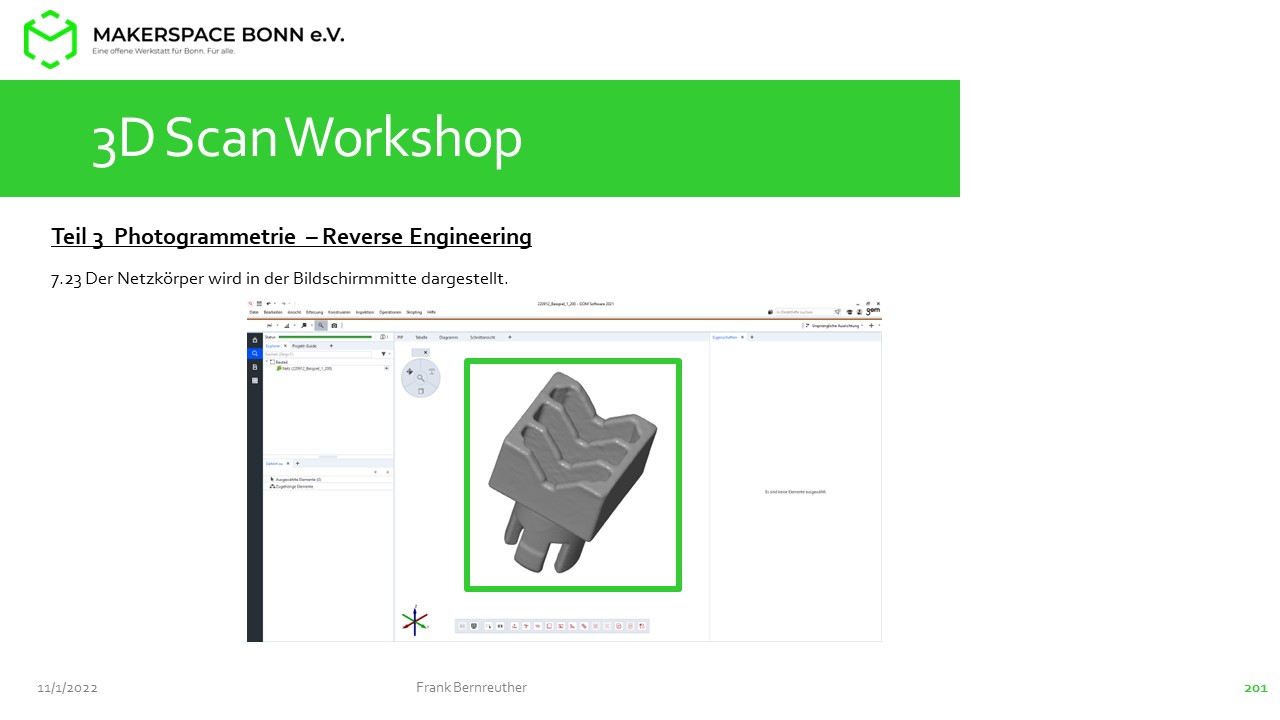Open the Konstruieren menu
This screenshot has height=720, width=1280.
pyautogui.click(x=339, y=312)
